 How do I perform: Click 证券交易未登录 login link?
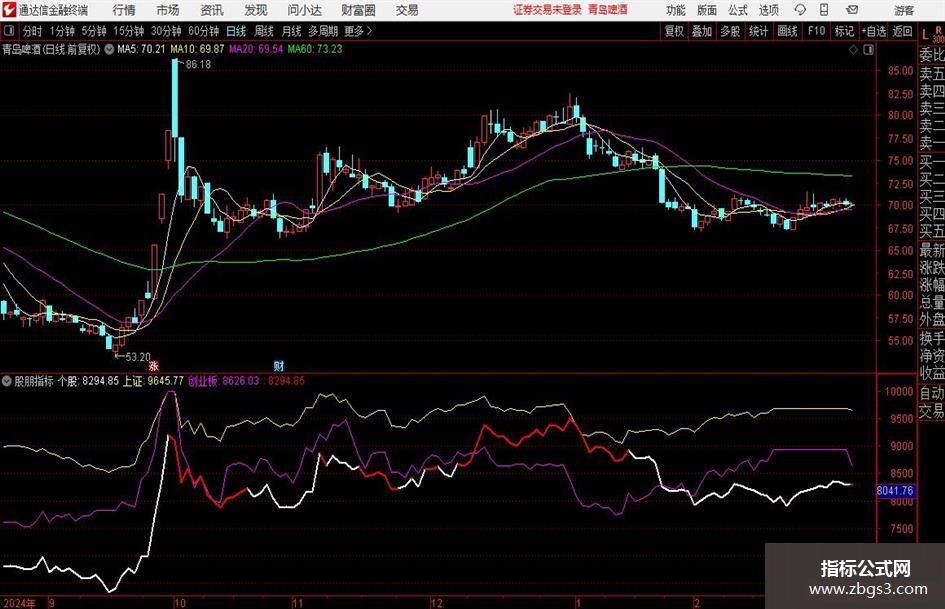coord(547,10)
